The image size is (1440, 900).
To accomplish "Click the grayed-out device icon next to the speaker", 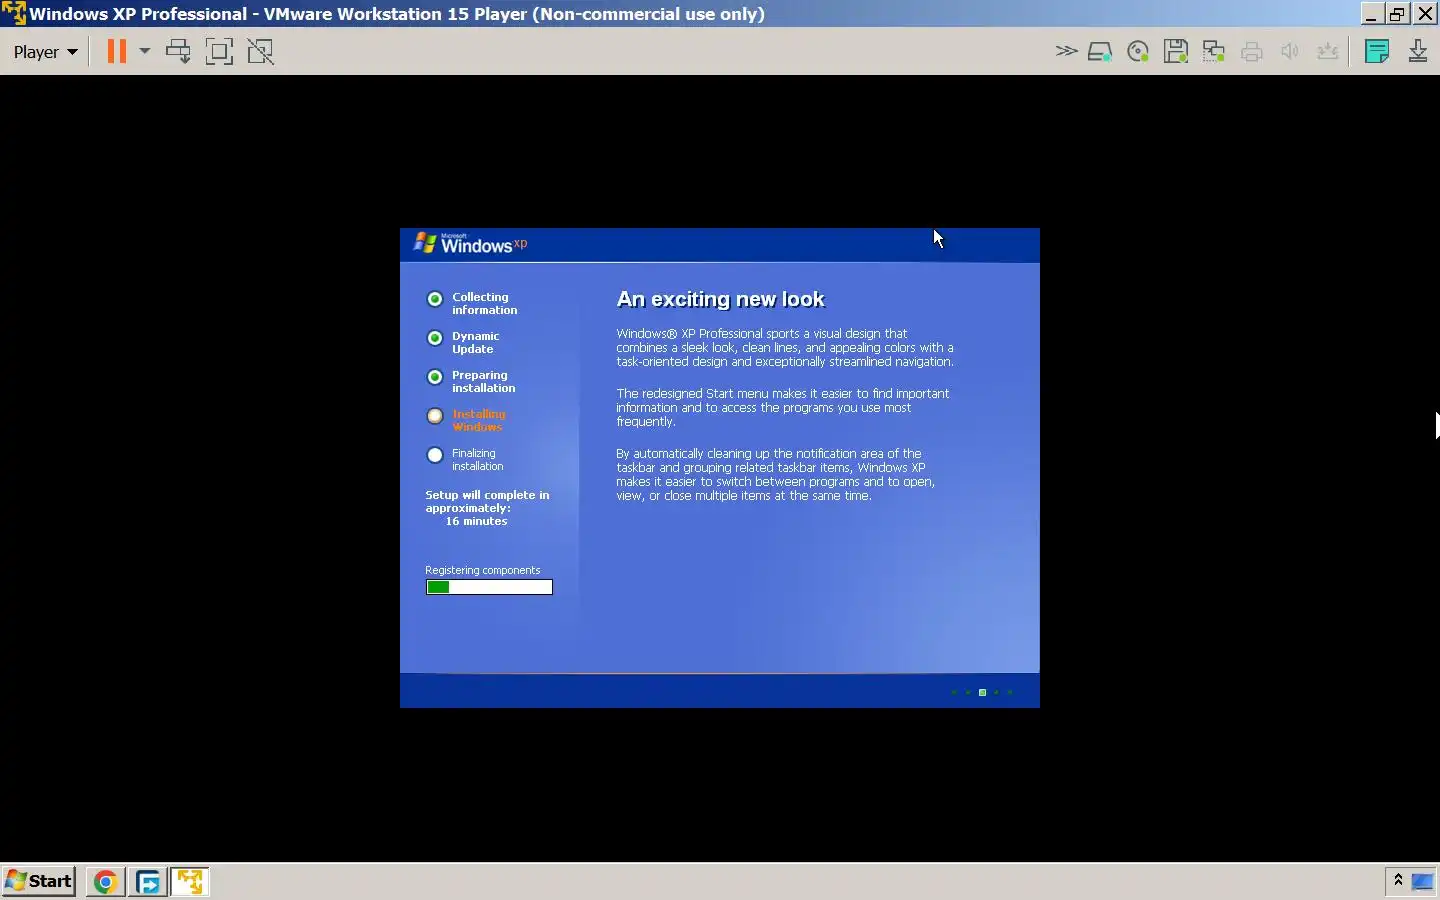I will click(1328, 52).
